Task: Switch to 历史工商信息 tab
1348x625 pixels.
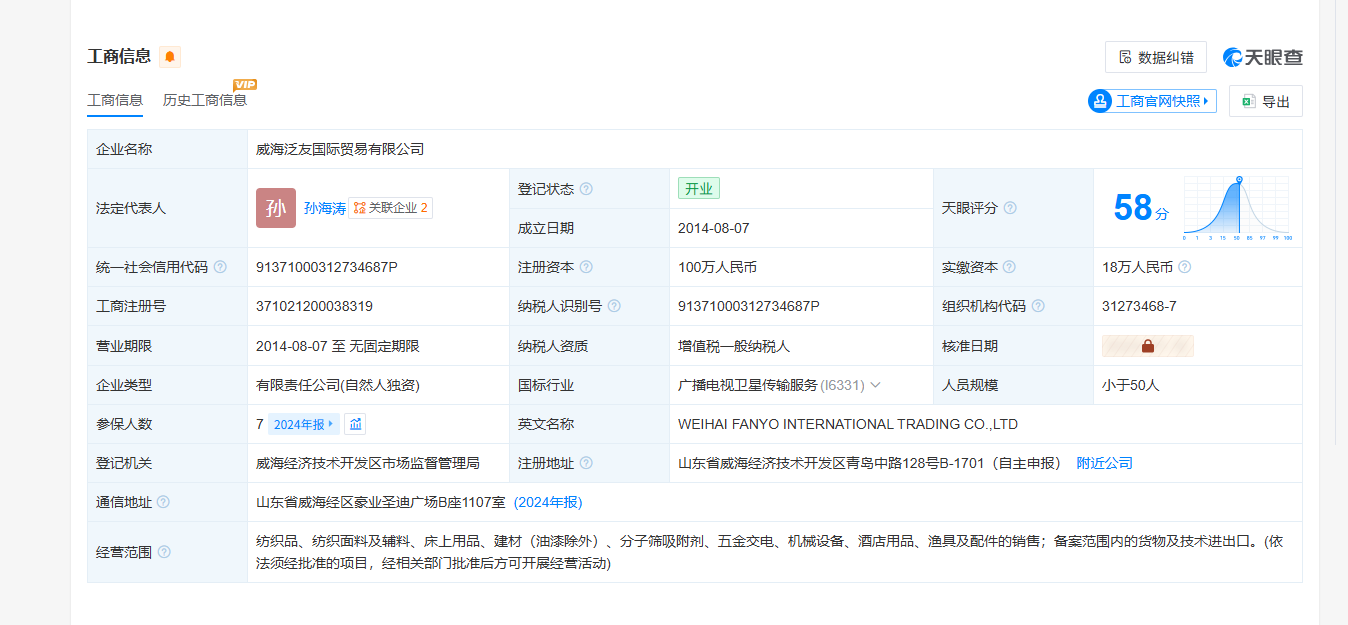Action: (205, 100)
